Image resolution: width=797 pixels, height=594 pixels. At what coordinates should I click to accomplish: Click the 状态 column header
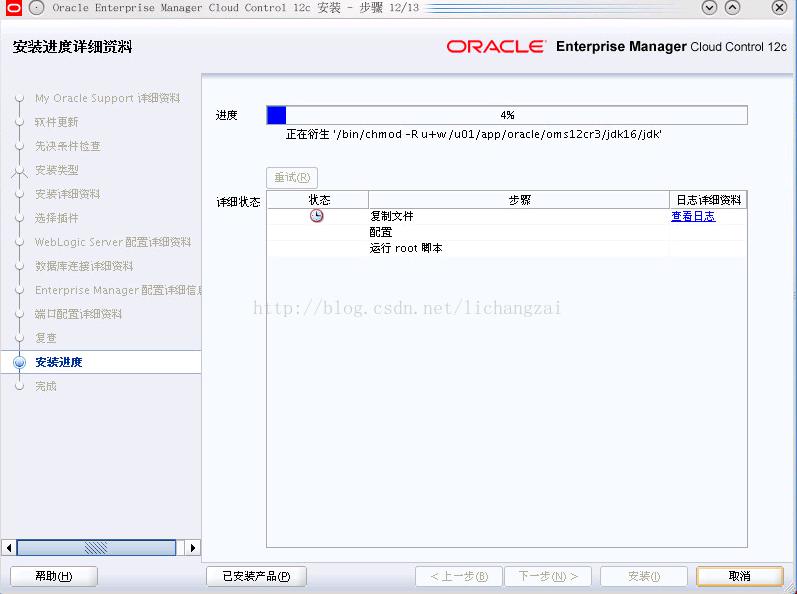pyautogui.click(x=318, y=200)
